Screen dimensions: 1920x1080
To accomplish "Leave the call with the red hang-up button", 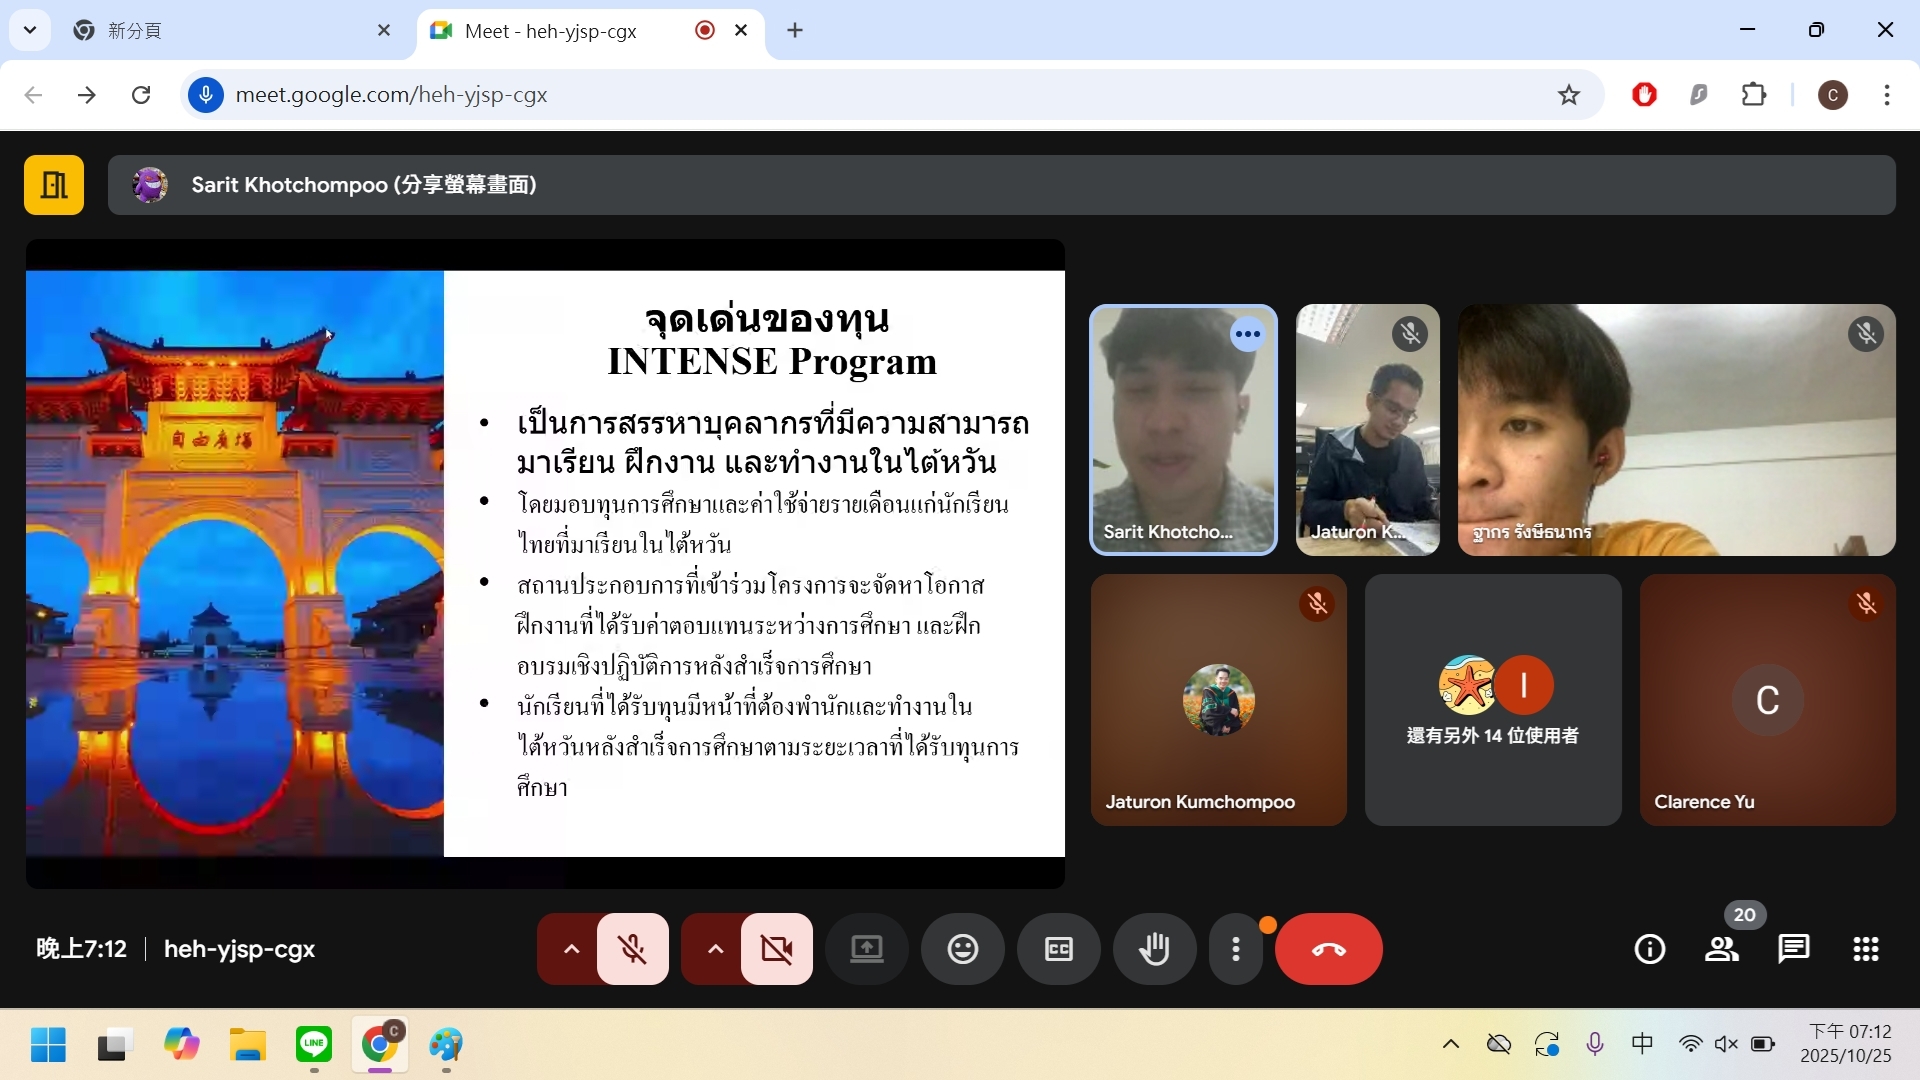I will 1328,949.
